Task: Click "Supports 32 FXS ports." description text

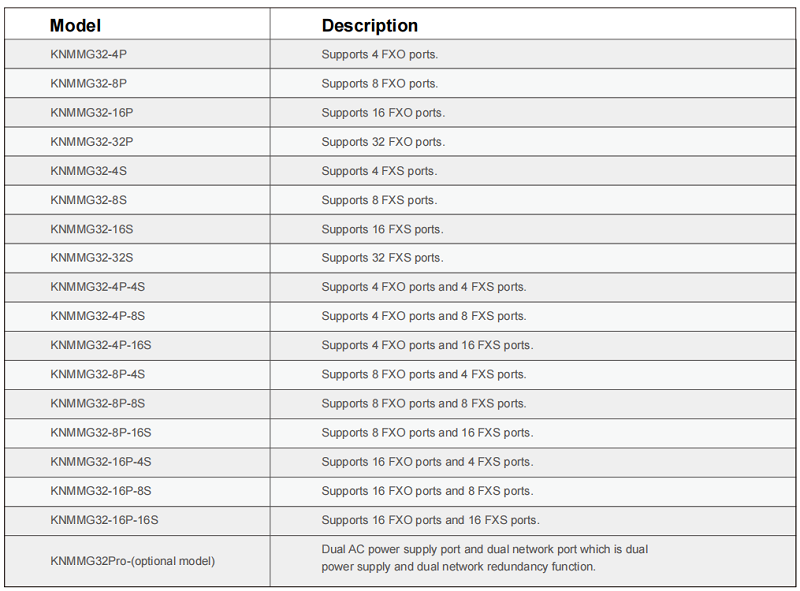Action: click(382, 258)
